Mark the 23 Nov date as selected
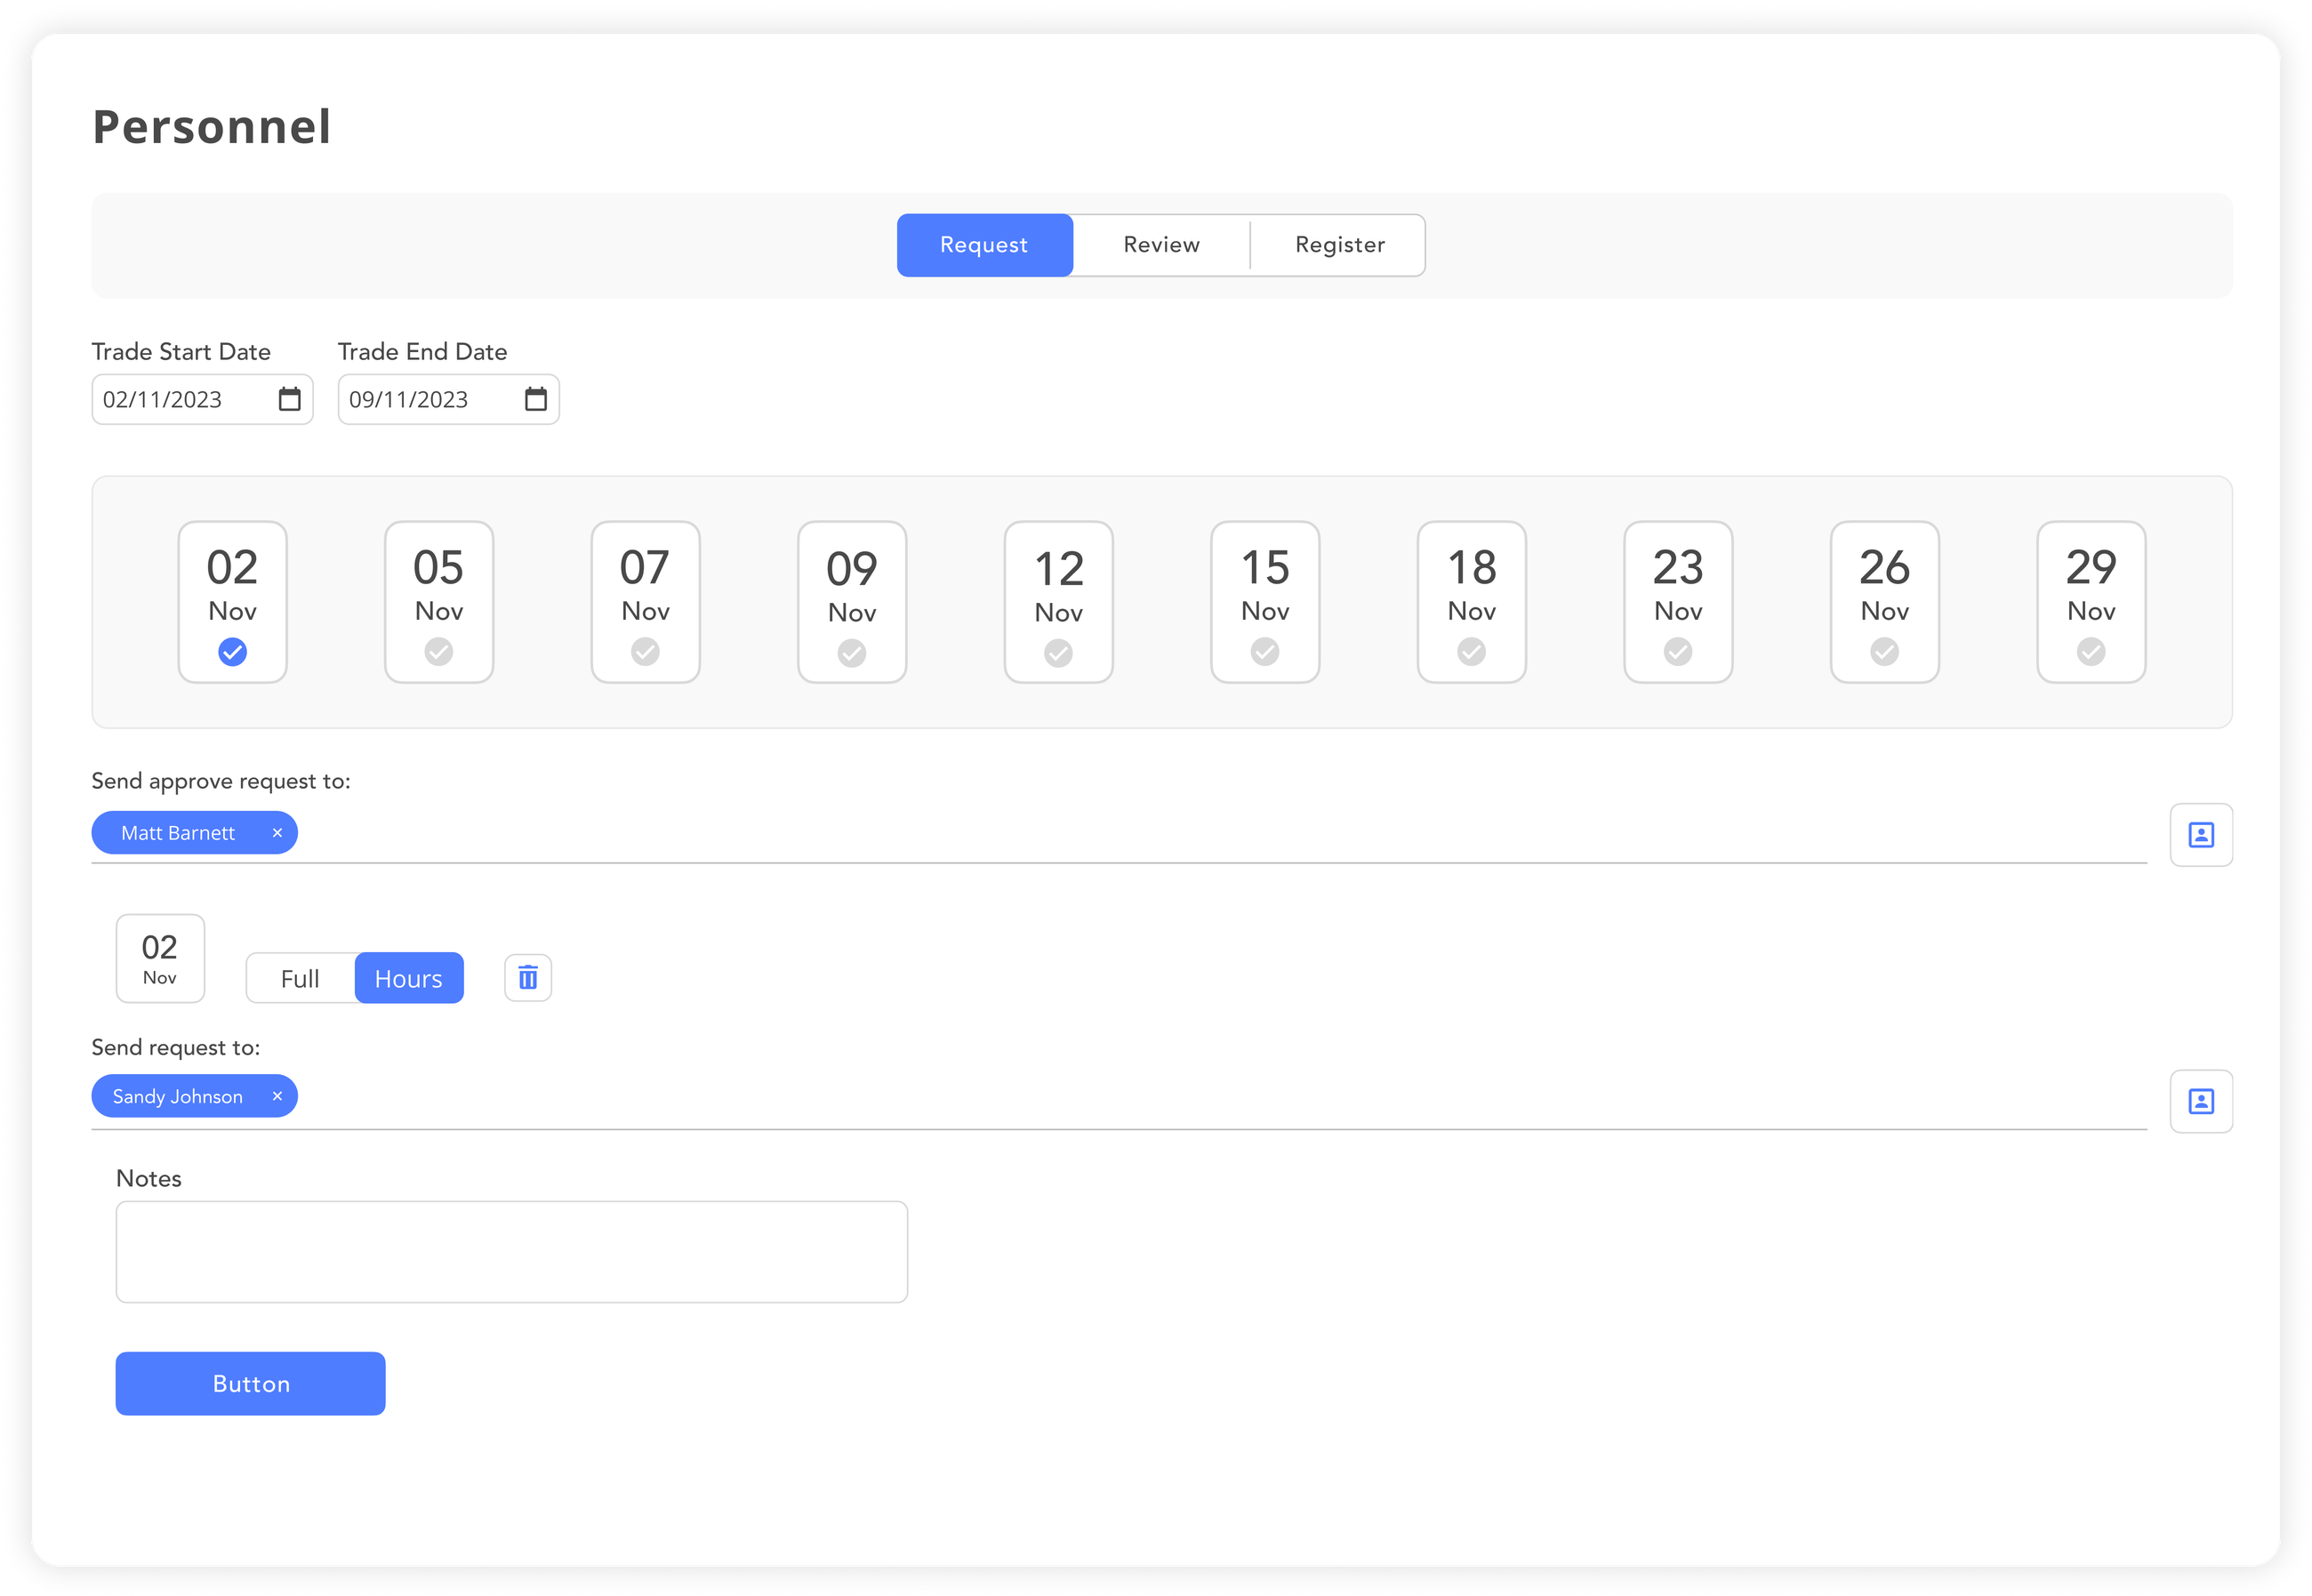Viewport: 2312px width, 1596px height. click(x=1677, y=601)
